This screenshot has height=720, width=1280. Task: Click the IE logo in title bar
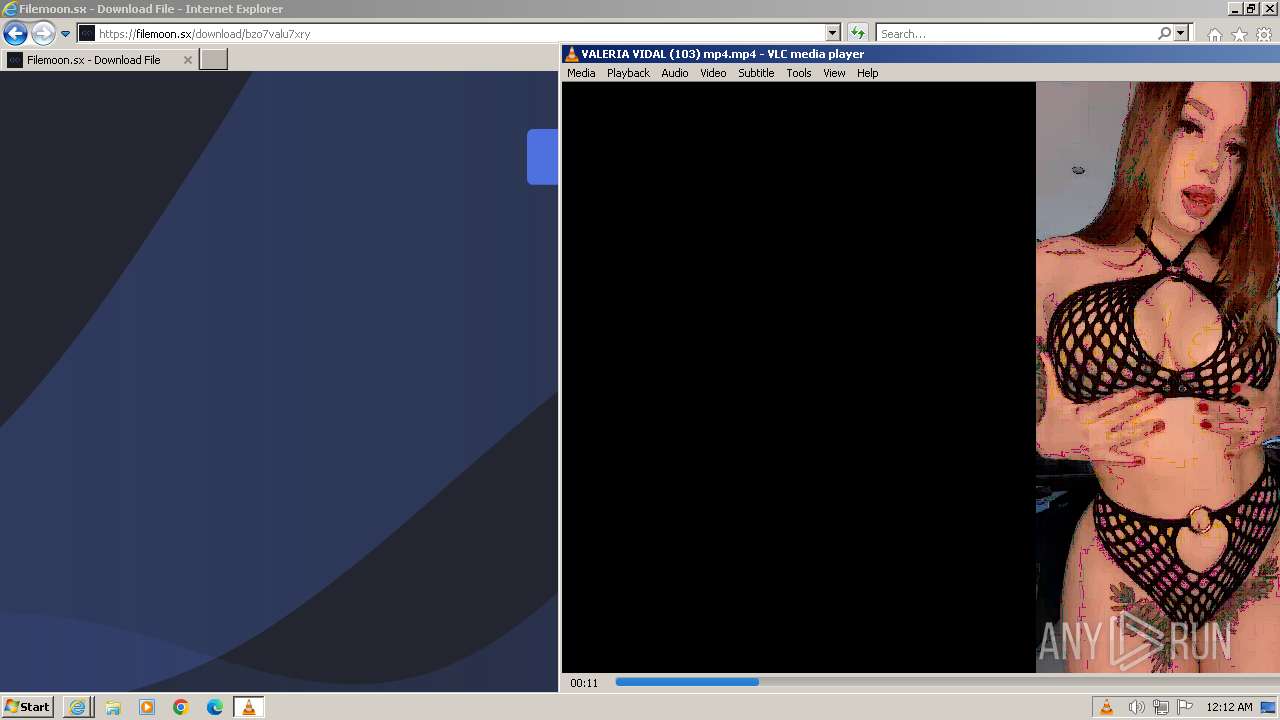[10, 9]
